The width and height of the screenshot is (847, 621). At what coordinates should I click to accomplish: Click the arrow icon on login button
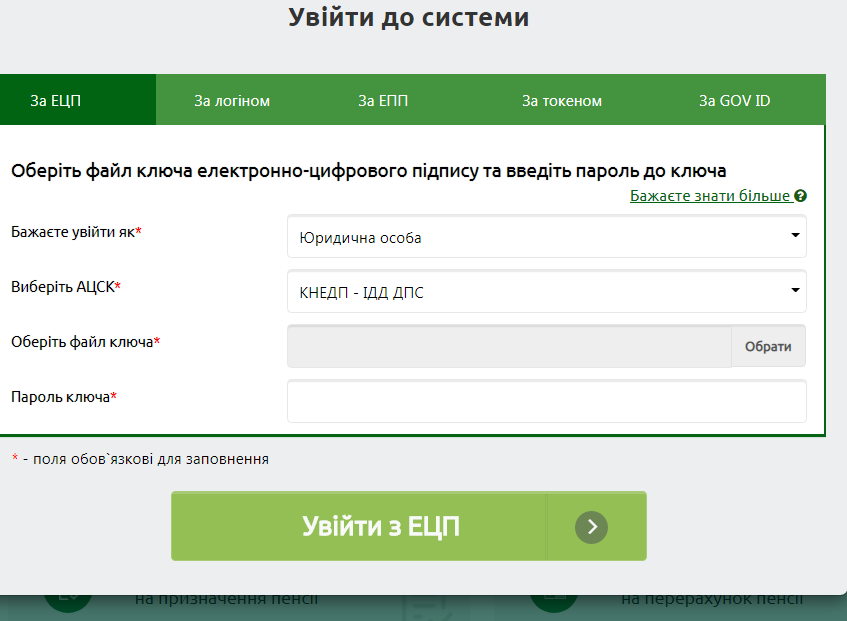coord(591,526)
